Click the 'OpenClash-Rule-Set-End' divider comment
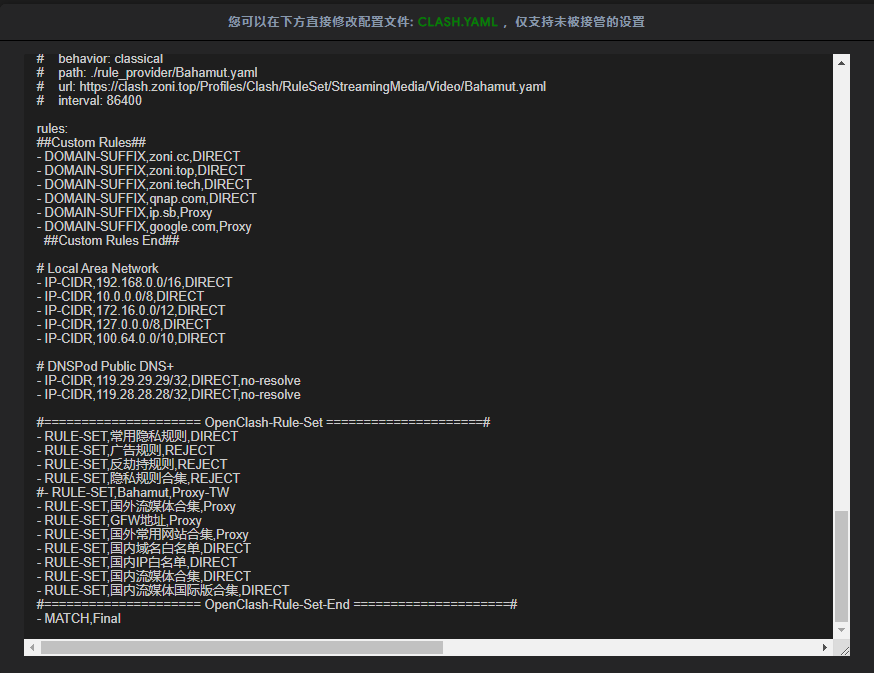Viewport: 874px width, 673px height. [277, 604]
